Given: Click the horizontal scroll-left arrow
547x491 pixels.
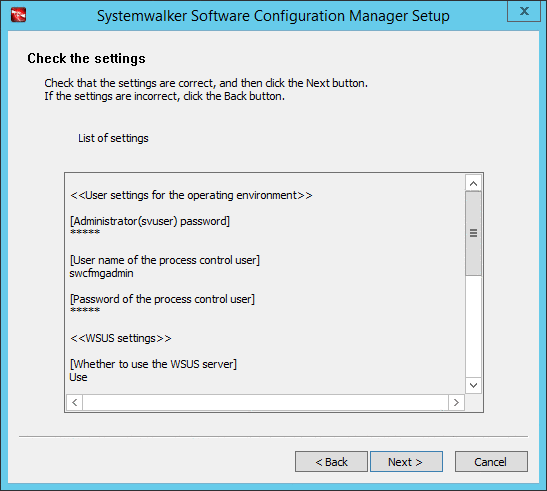Looking at the screenshot, I should click(x=75, y=402).
